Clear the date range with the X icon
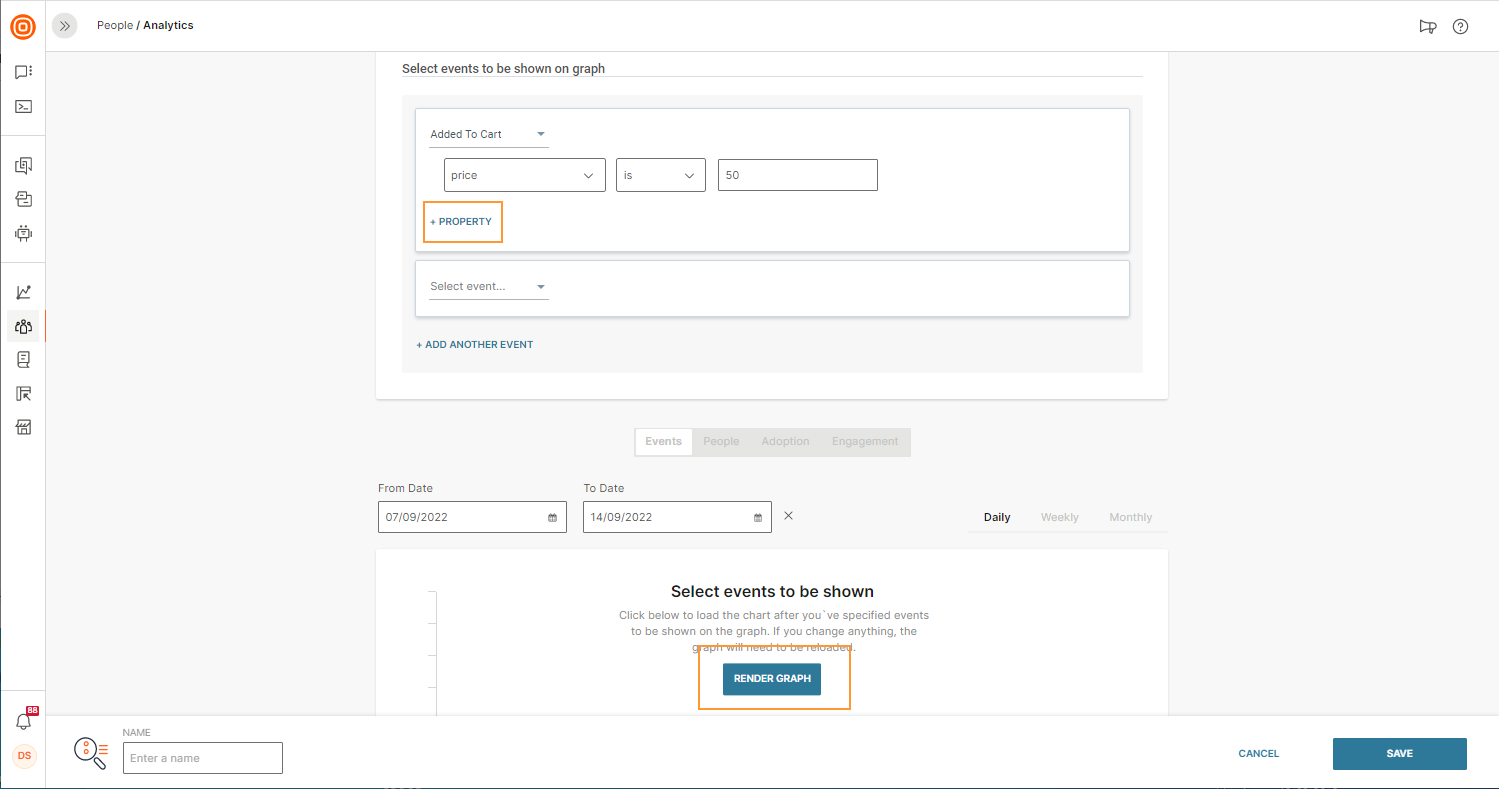This screenshot has height=789, width=1499. point(788,516)
